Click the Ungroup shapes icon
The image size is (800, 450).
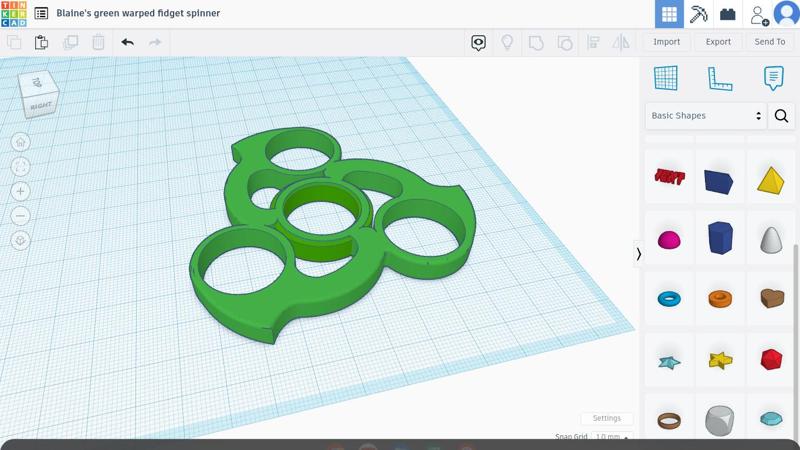tap(565, 42)
